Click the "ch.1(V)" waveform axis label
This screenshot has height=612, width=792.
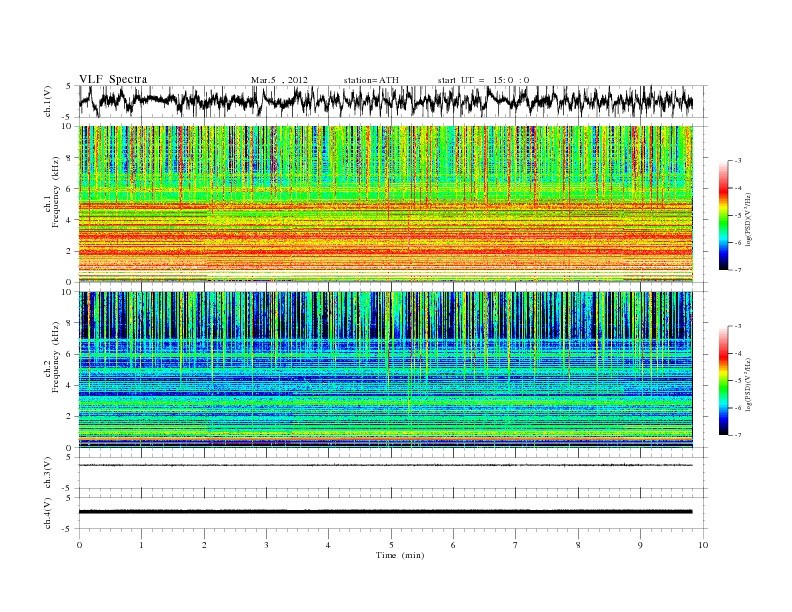click(47, 101)
